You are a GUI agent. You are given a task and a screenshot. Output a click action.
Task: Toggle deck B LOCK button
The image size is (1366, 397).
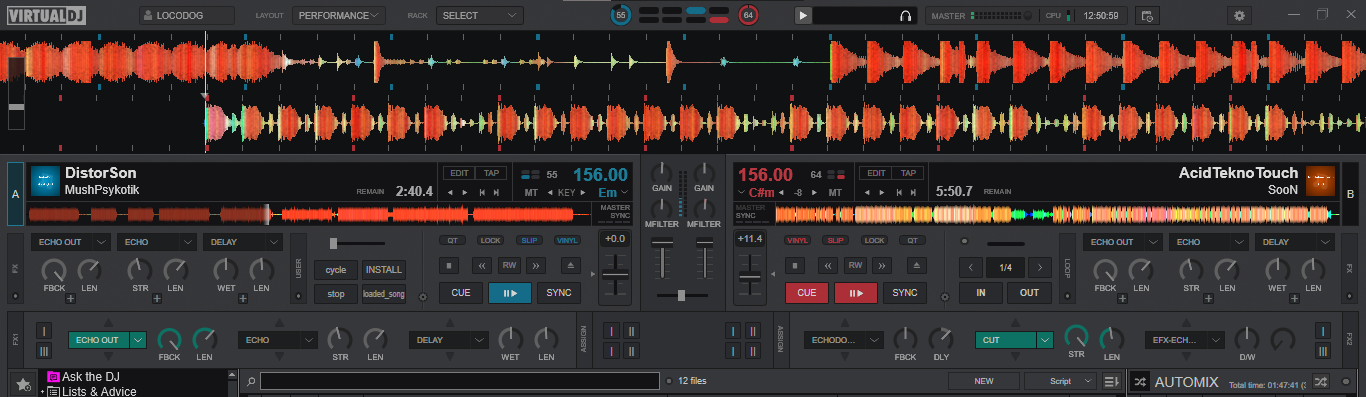(874, 240)
